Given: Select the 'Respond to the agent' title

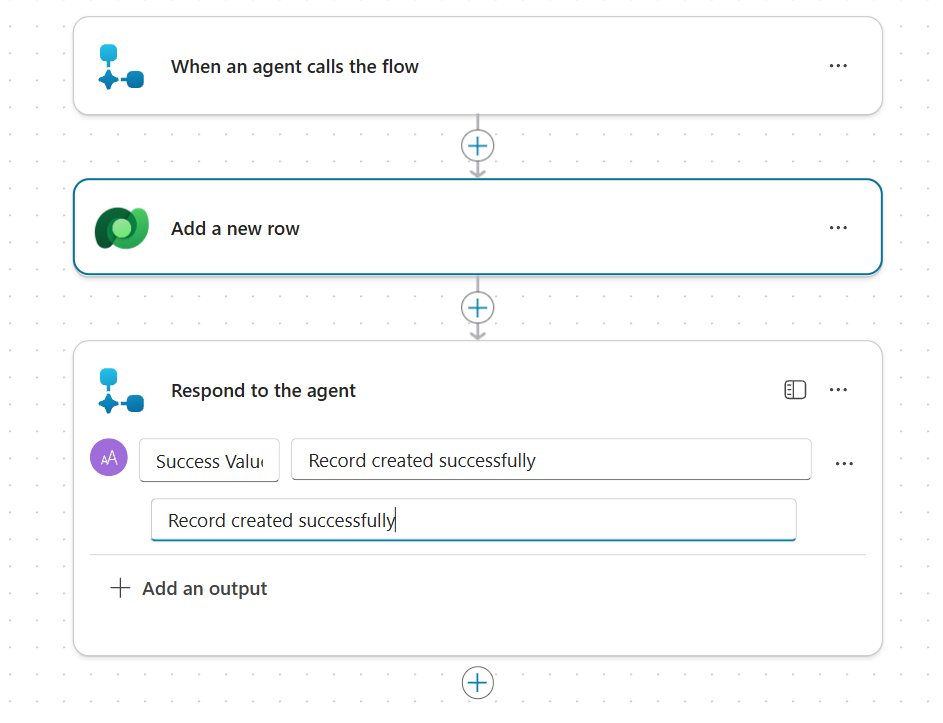Looking at the screenshot, I should coord(263,391).
